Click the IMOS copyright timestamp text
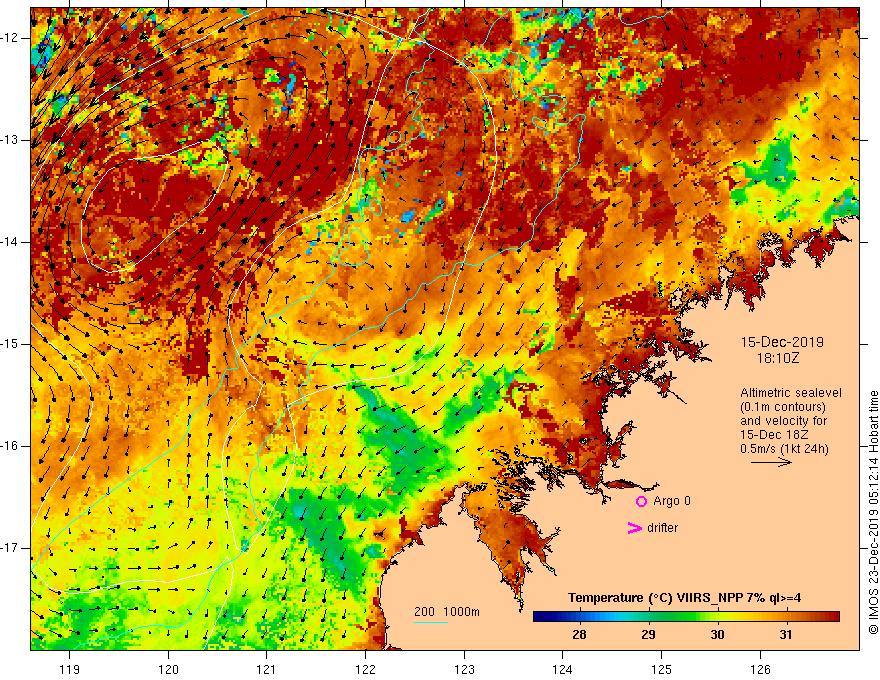This screenshot has height=680, width=880. [873, 512]
